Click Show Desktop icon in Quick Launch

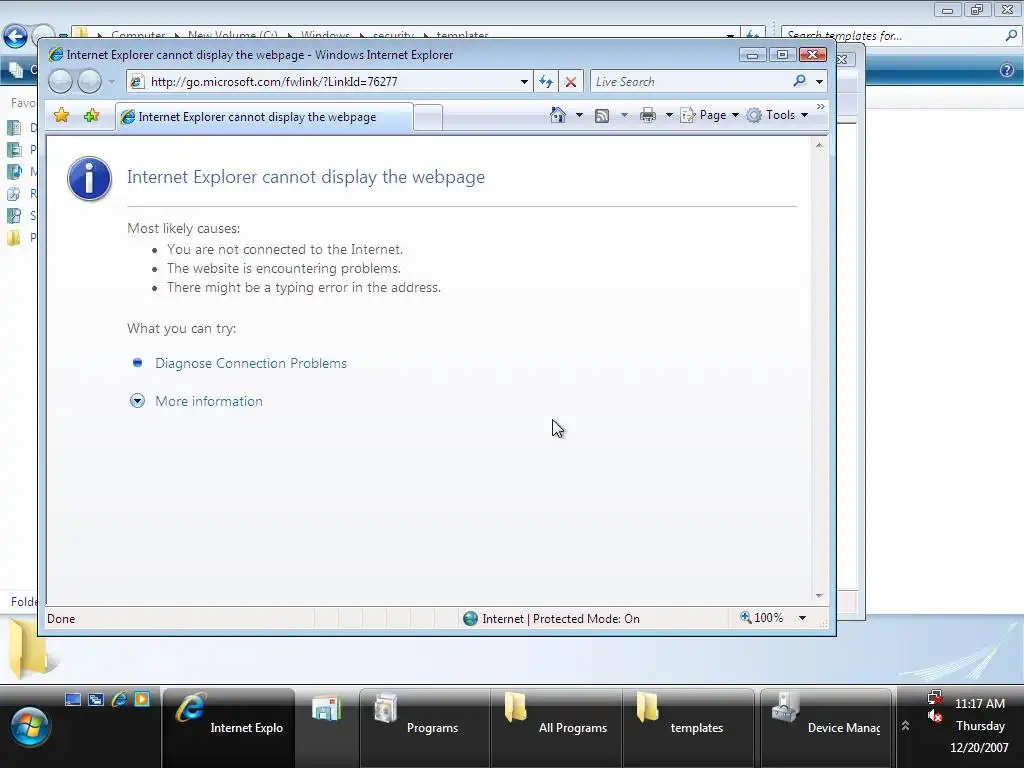tap(73, 699)
